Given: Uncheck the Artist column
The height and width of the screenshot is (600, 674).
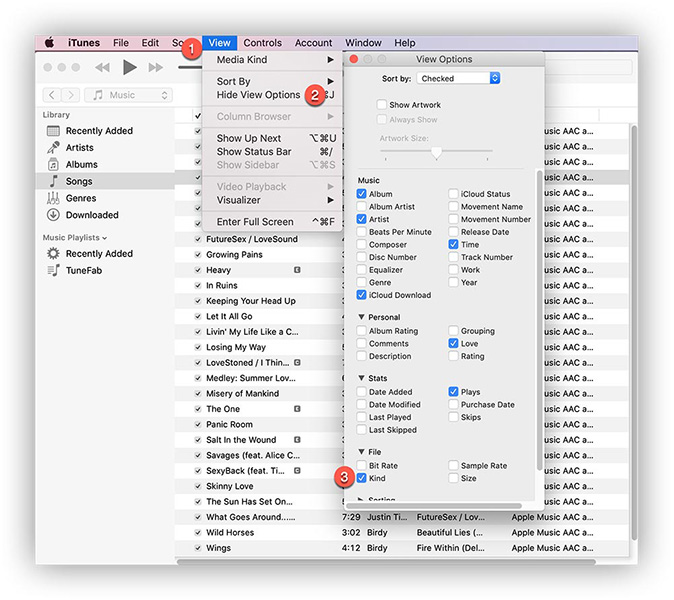Looking at the screenshot, I should [362, 219].
